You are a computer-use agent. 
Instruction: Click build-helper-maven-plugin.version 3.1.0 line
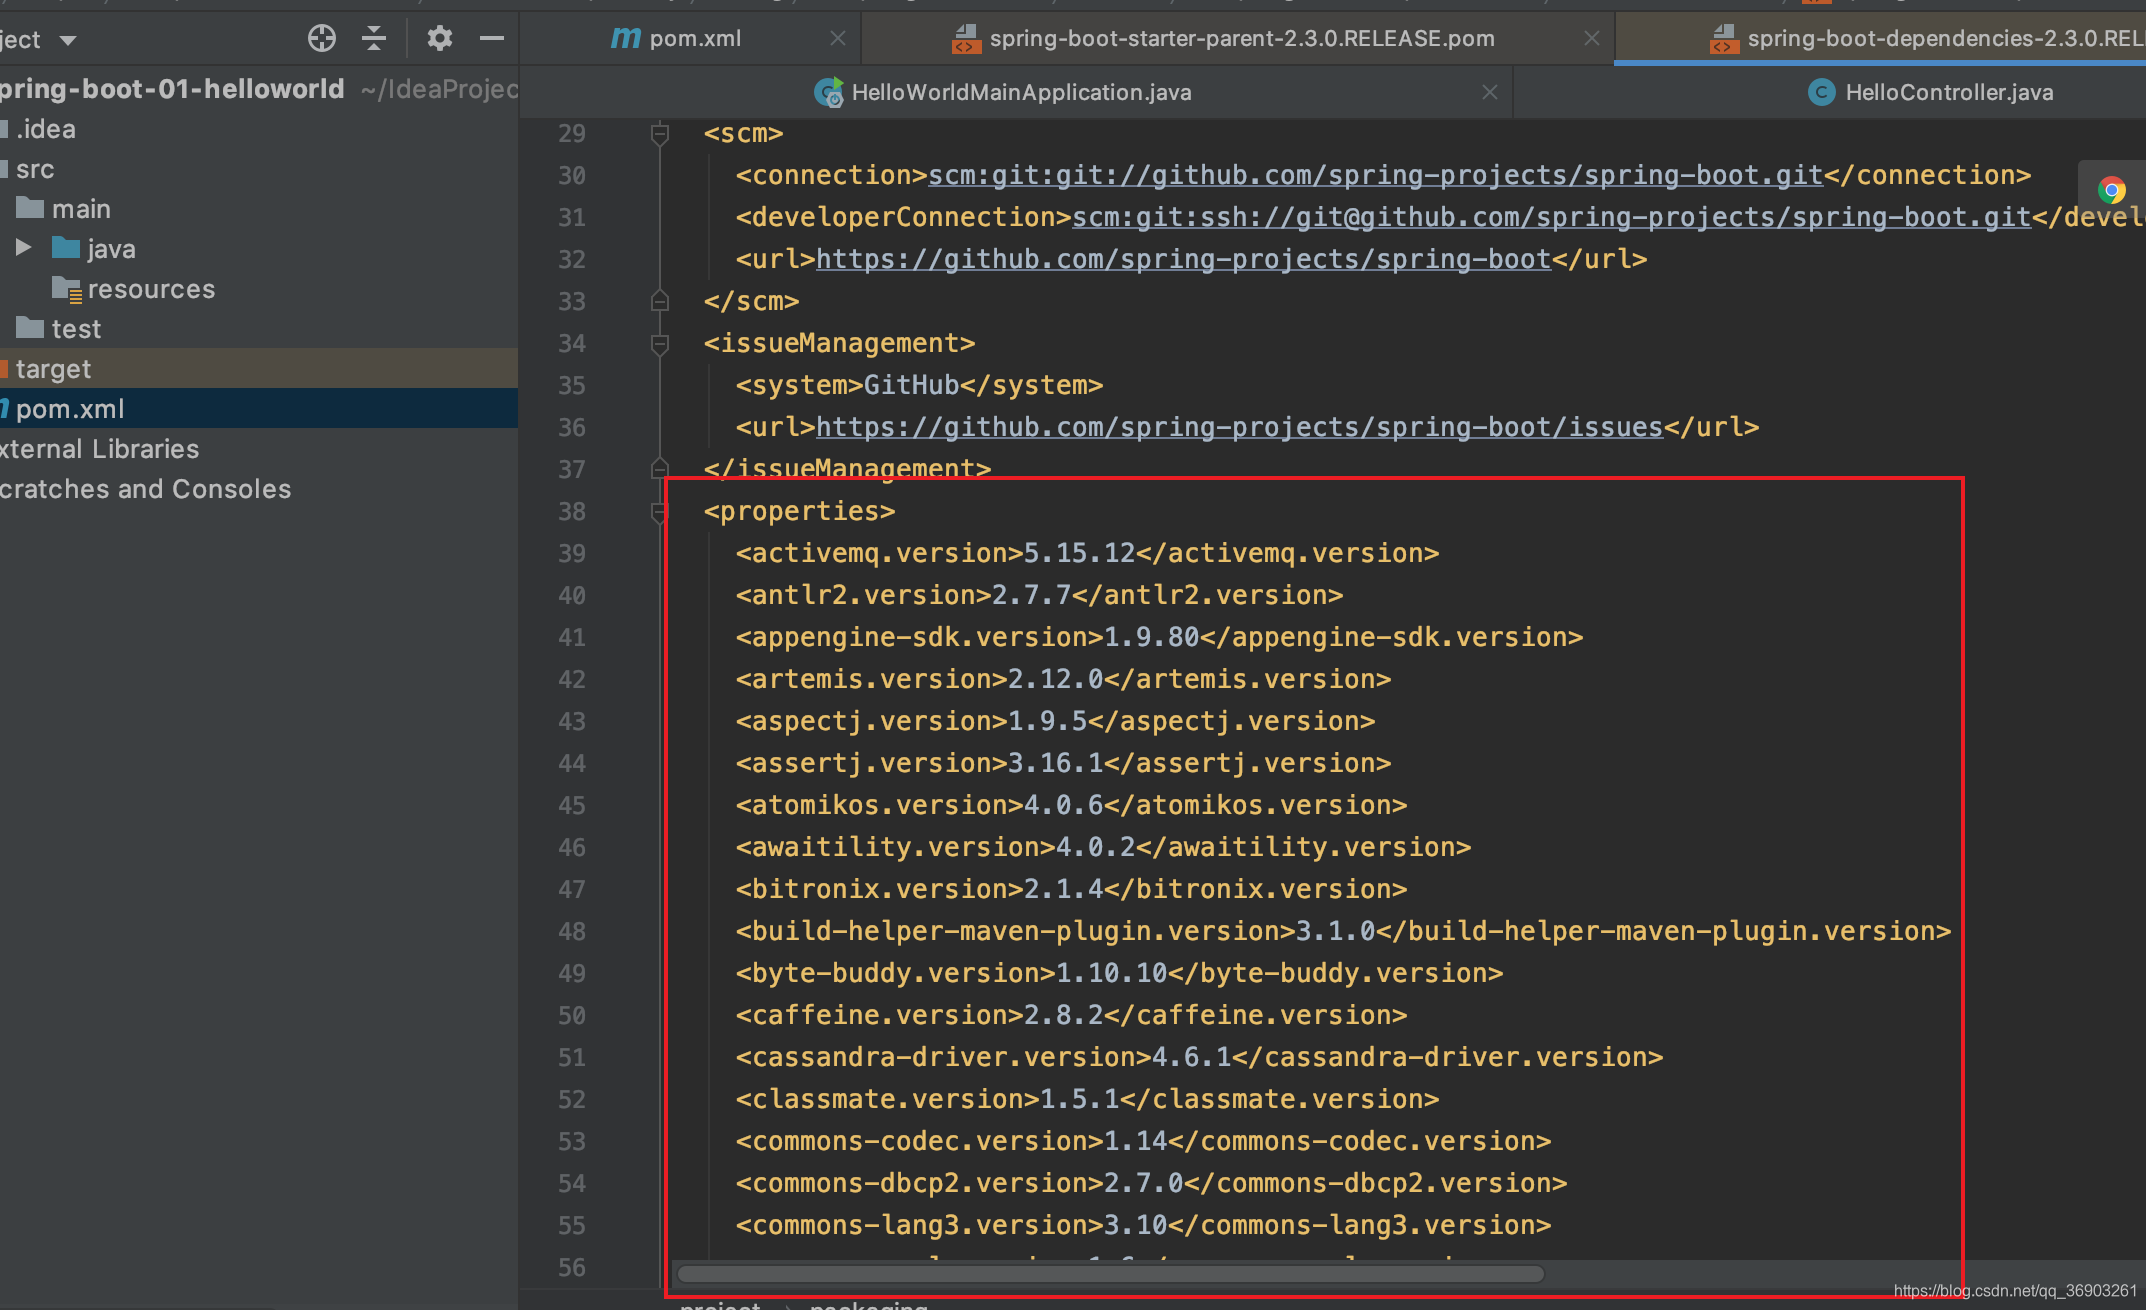1343,931
